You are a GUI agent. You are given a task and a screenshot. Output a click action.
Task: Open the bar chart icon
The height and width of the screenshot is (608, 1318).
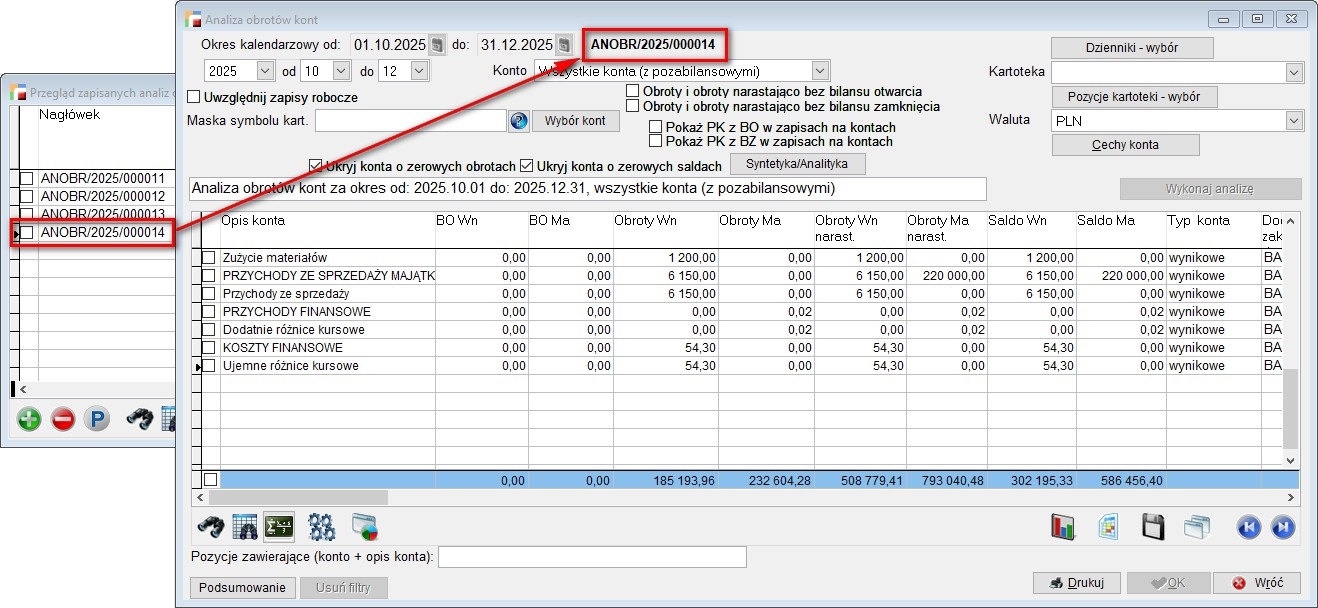coord(1063,527)
